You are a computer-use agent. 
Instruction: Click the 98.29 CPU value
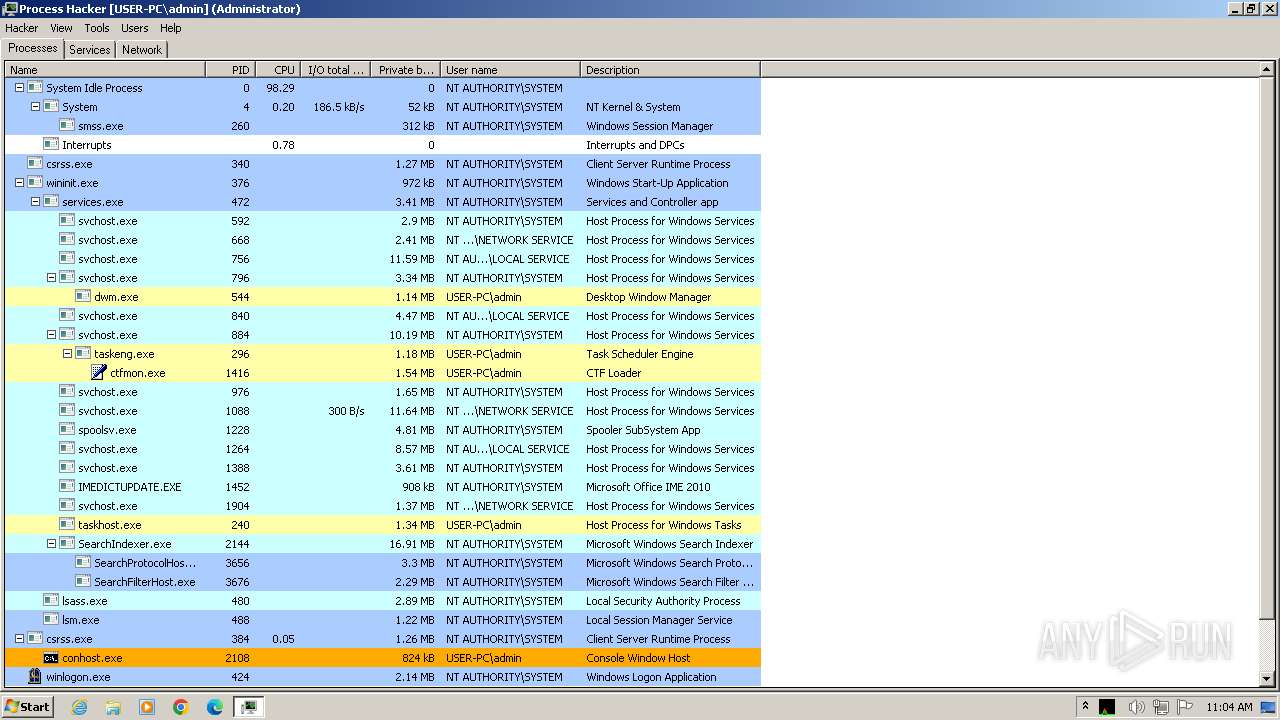[280, 88]
